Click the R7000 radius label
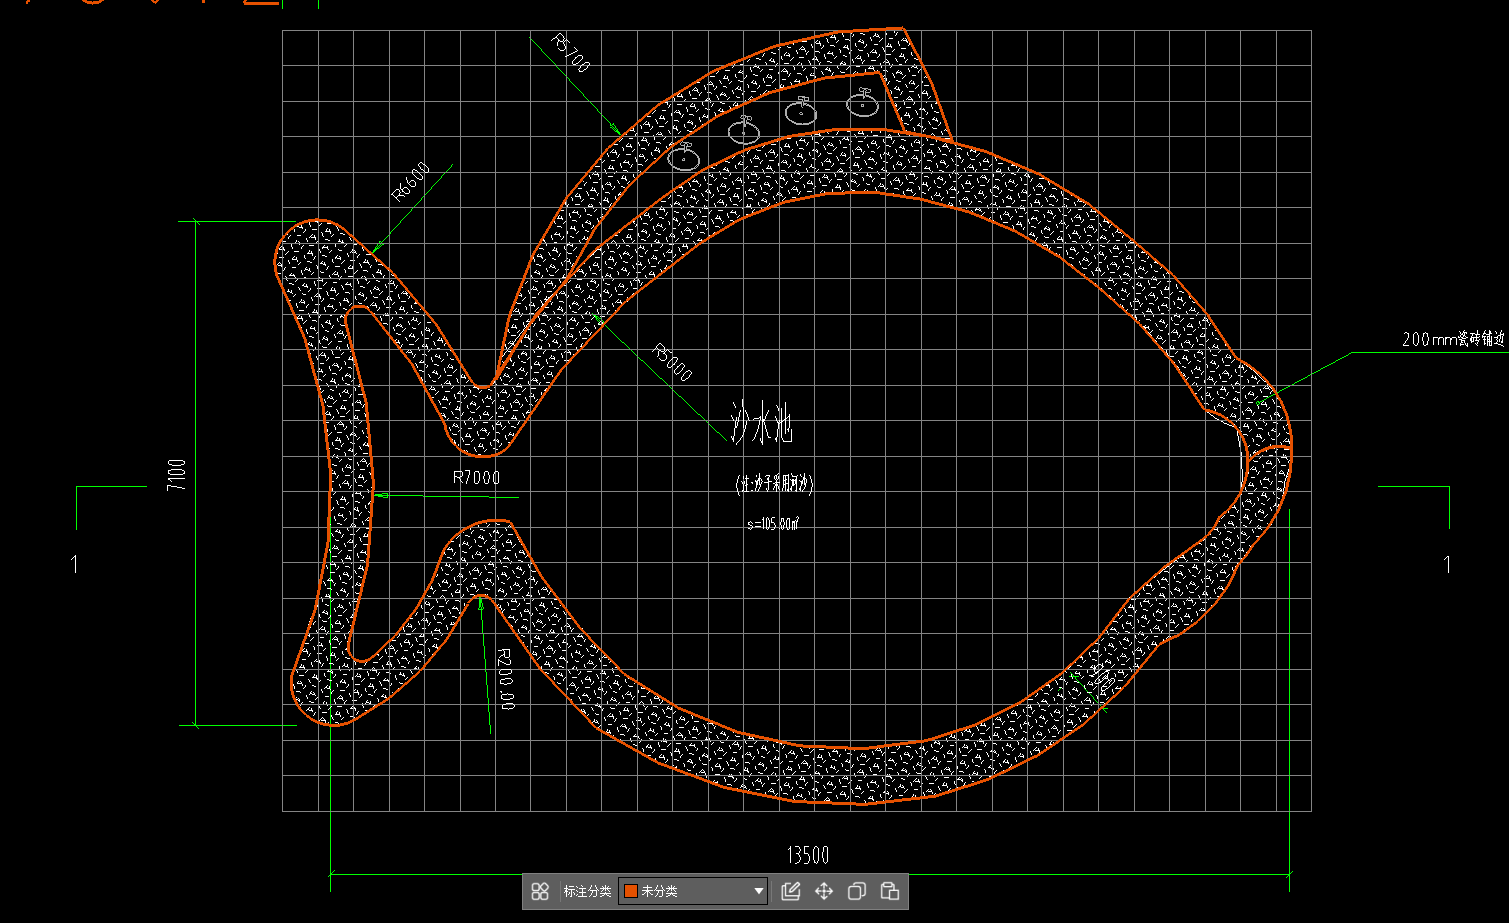Image resolution: width=1509 pixels, height=923 pixels. coord(476,478)
